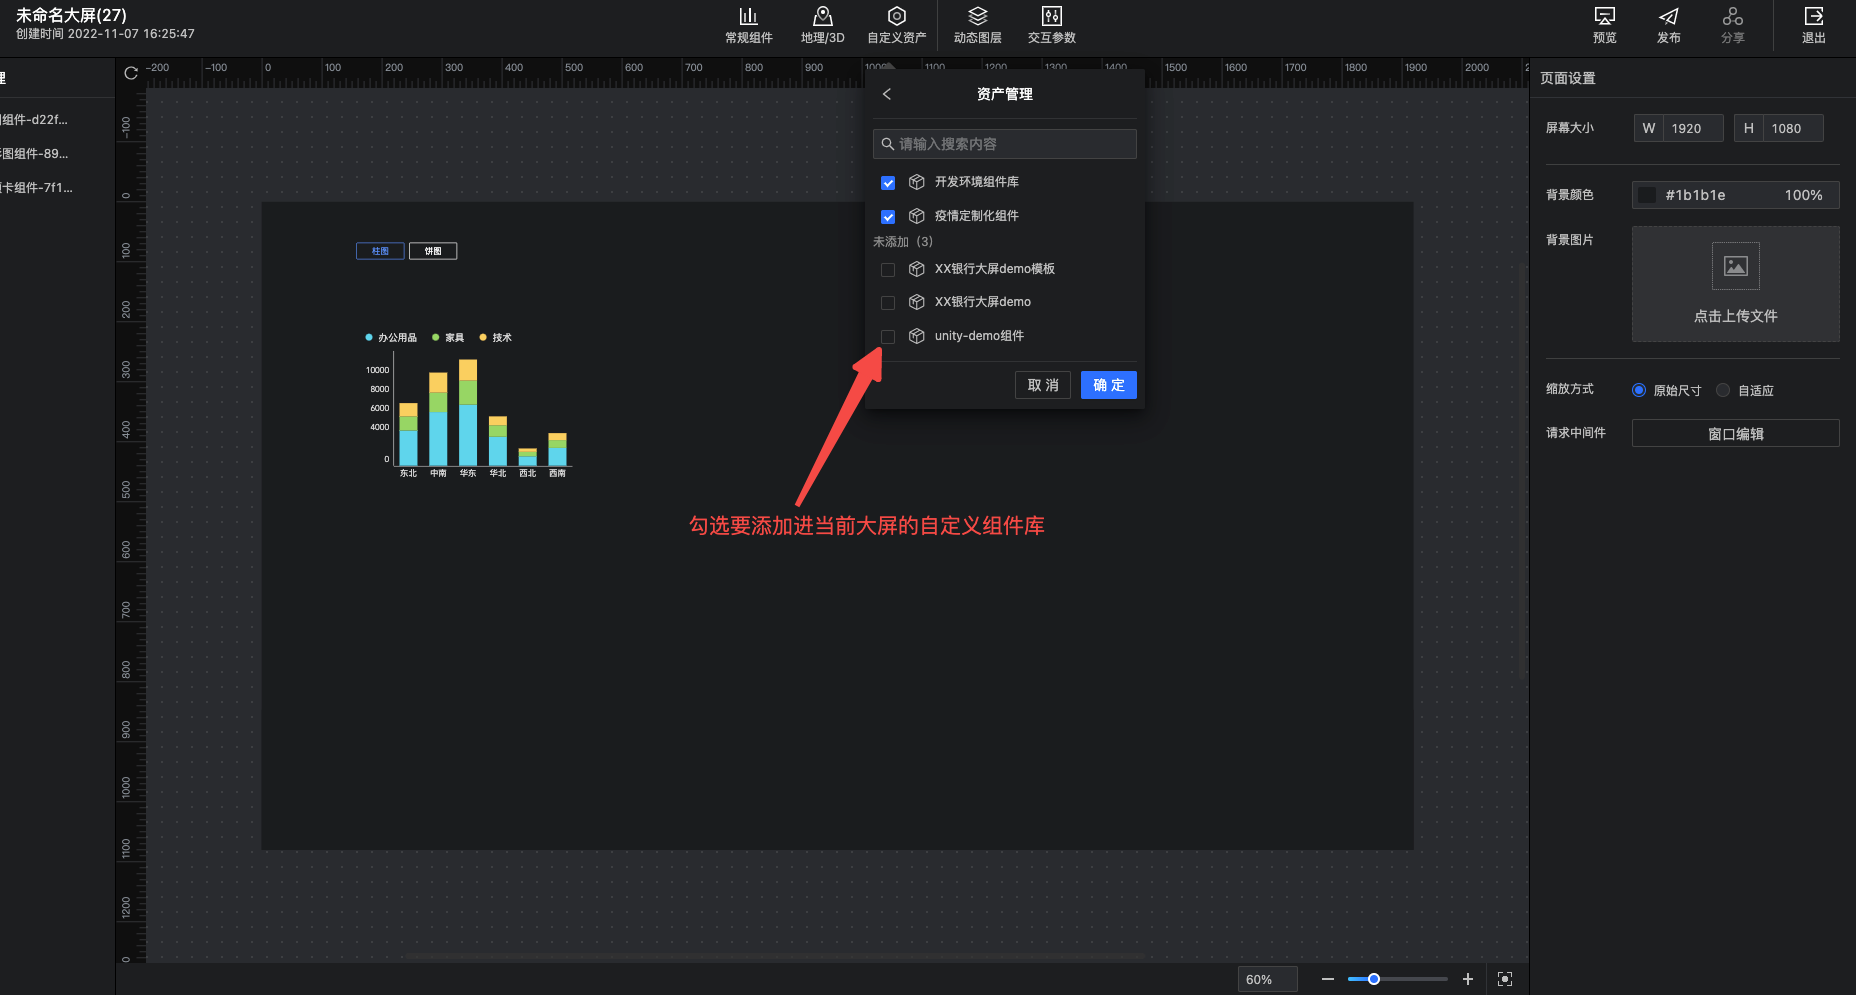Open the 动态图层 layers icon

point(977,17)
